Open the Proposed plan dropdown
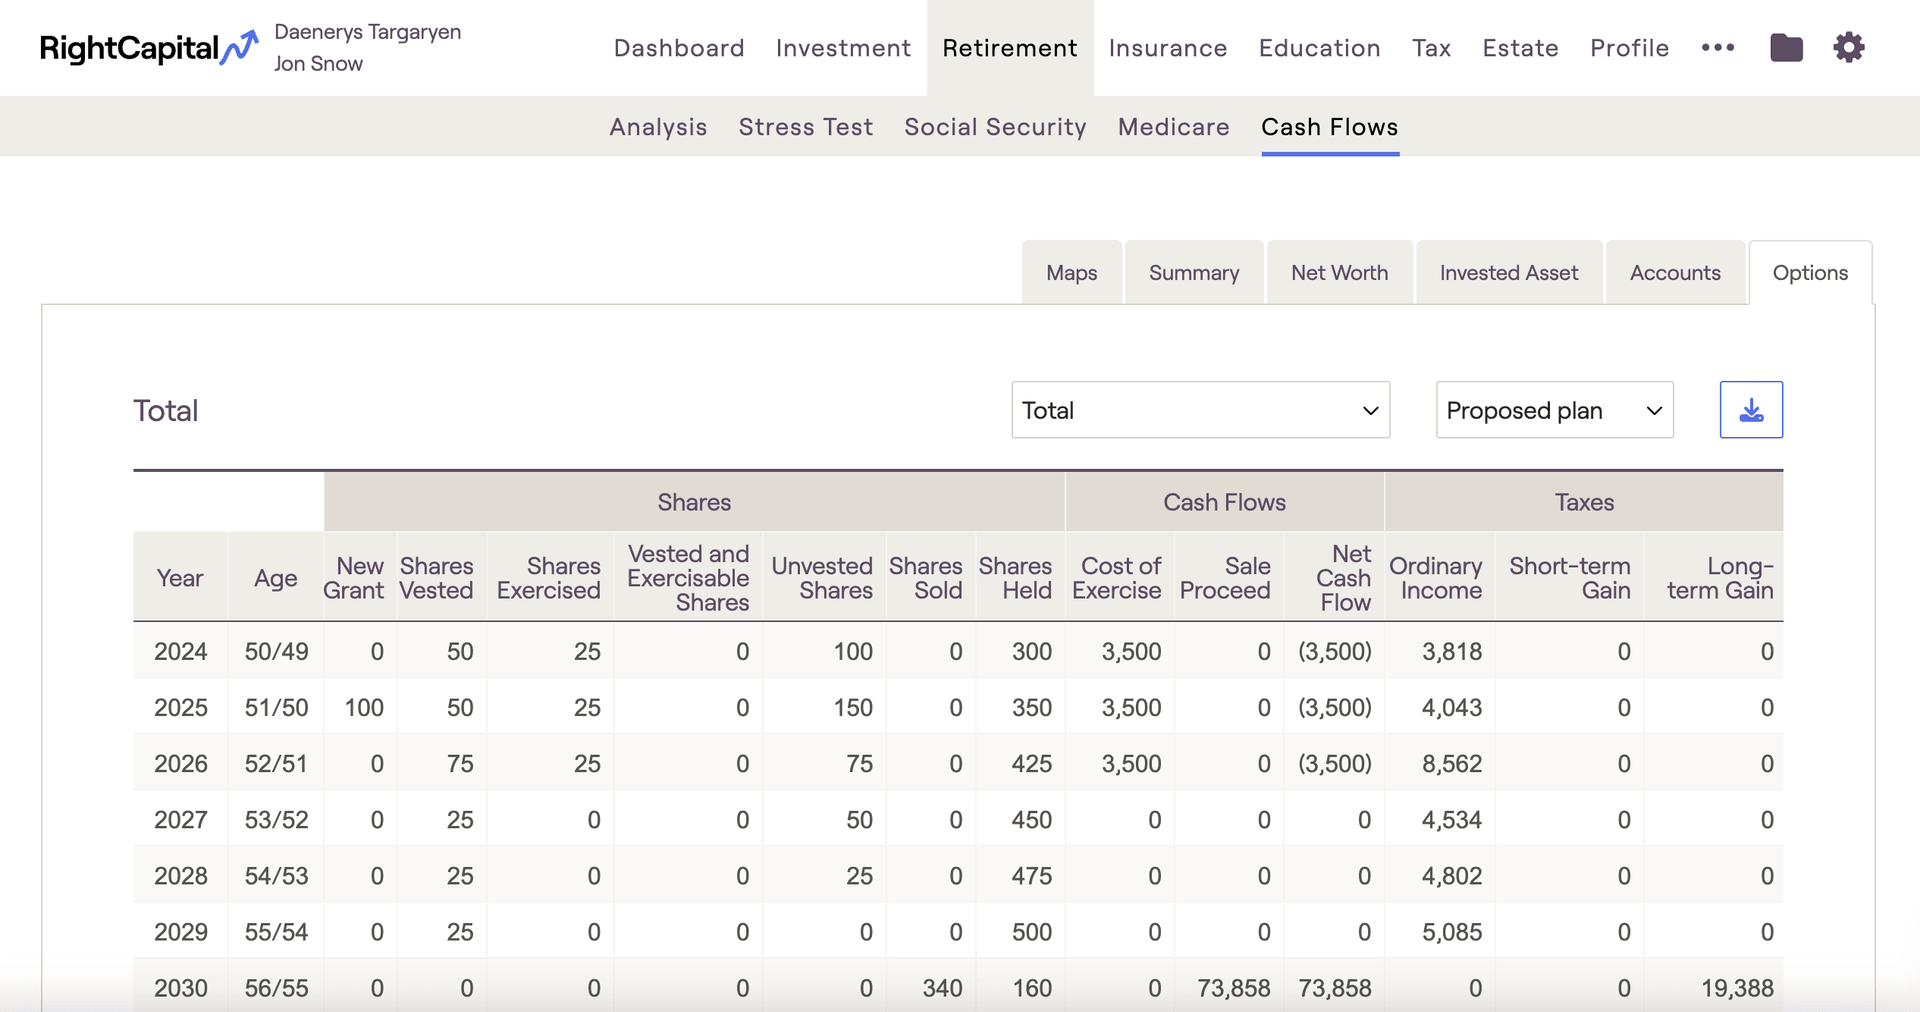This screenshot has width=1920, height=1012. tap(1554, 410)
